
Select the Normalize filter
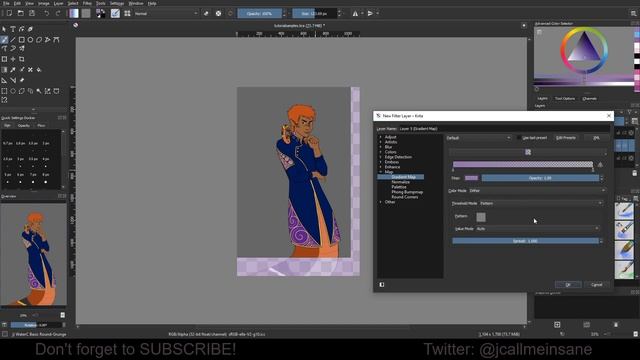tap(400, 182)
